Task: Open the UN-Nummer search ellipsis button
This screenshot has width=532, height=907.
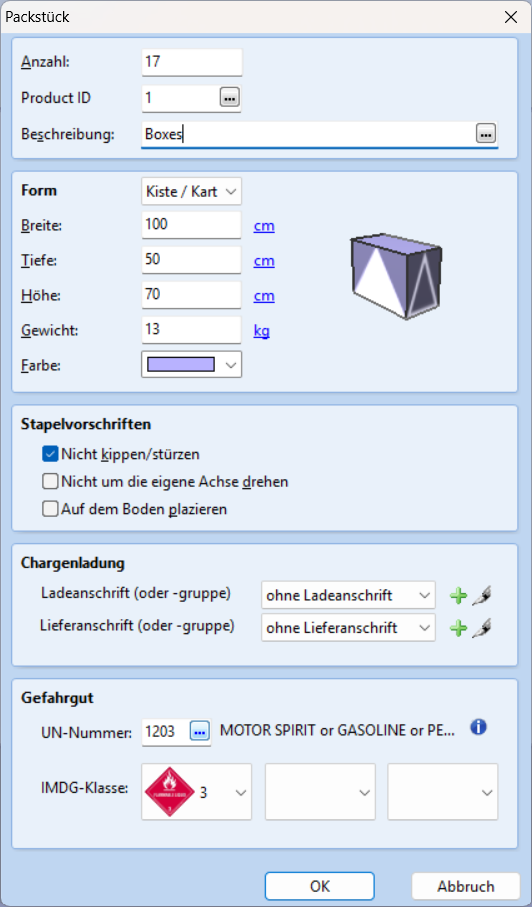Action: [x=200, y=732]
